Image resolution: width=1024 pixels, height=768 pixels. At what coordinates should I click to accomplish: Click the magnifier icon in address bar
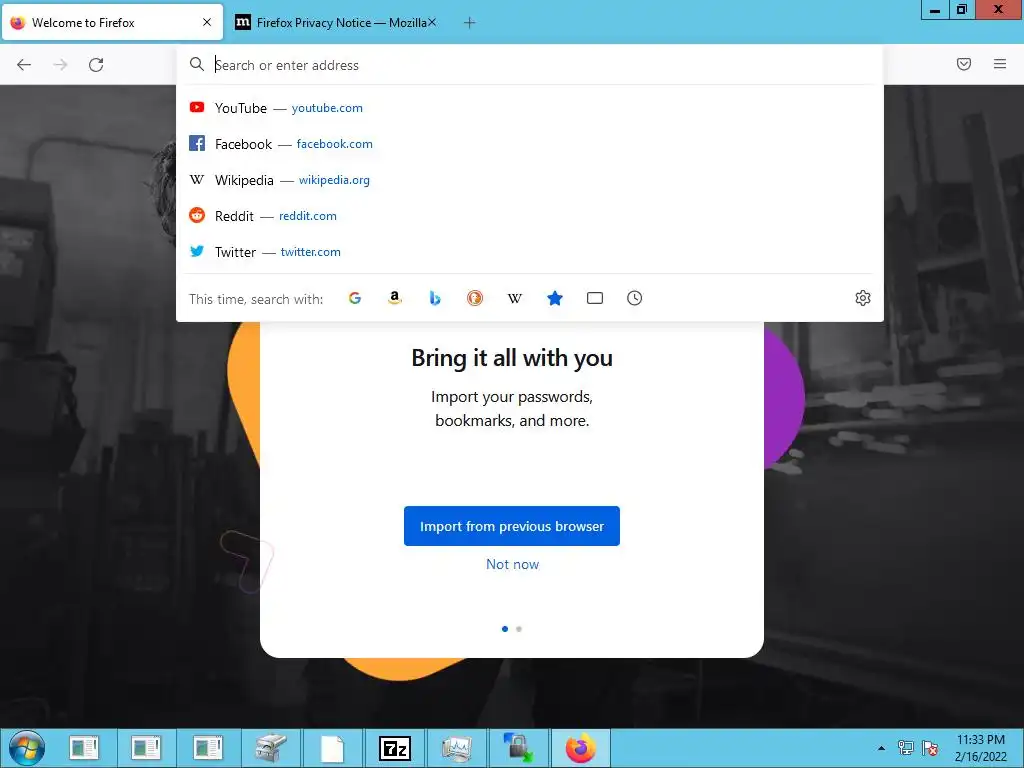pos(197,64)
